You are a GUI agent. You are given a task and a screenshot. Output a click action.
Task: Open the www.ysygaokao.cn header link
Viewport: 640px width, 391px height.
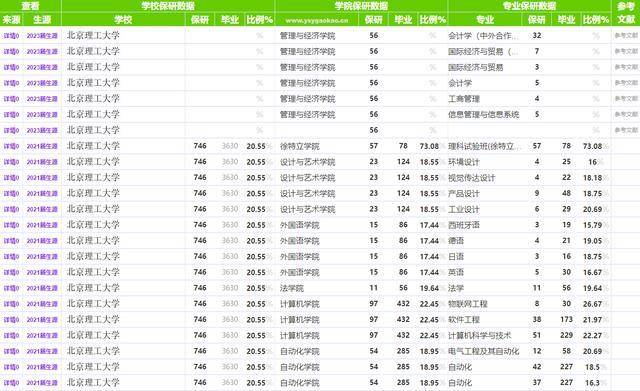click(317, 20)
